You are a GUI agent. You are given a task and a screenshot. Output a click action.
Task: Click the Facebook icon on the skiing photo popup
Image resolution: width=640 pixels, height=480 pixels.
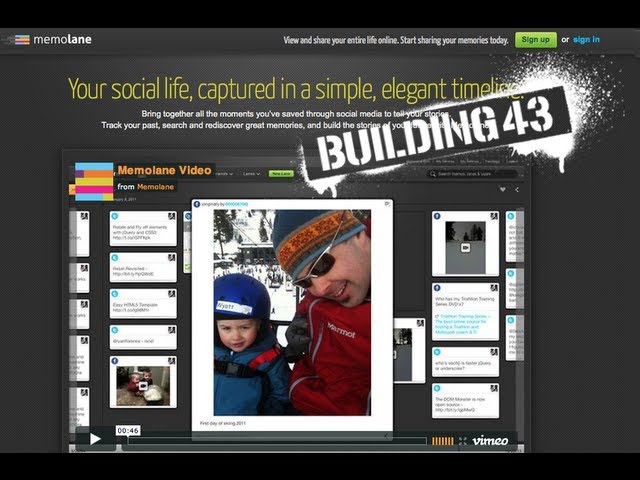(x=197, y=204)
